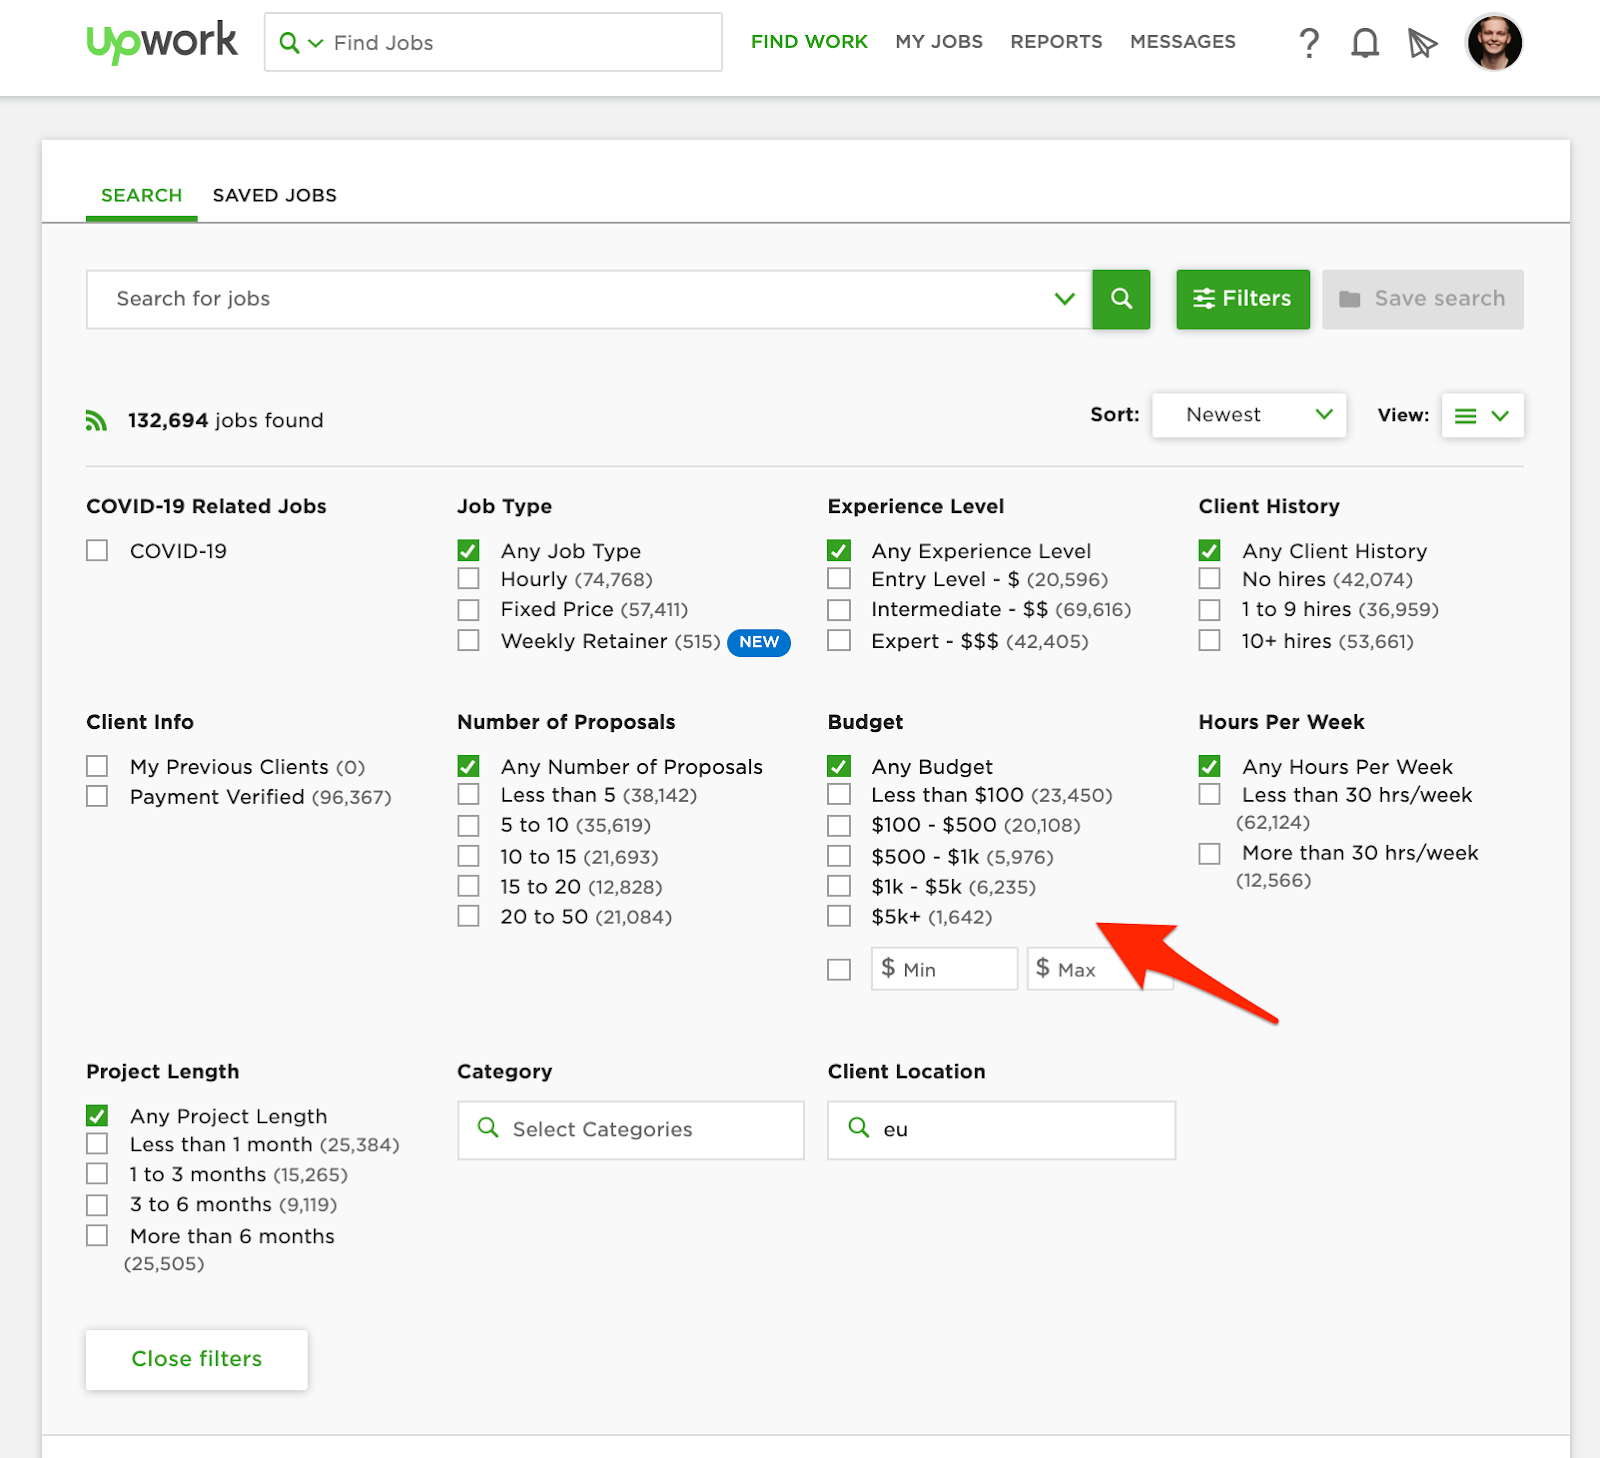
Task: Click the Client Location field containing eu
Action: [1002, 1130]
